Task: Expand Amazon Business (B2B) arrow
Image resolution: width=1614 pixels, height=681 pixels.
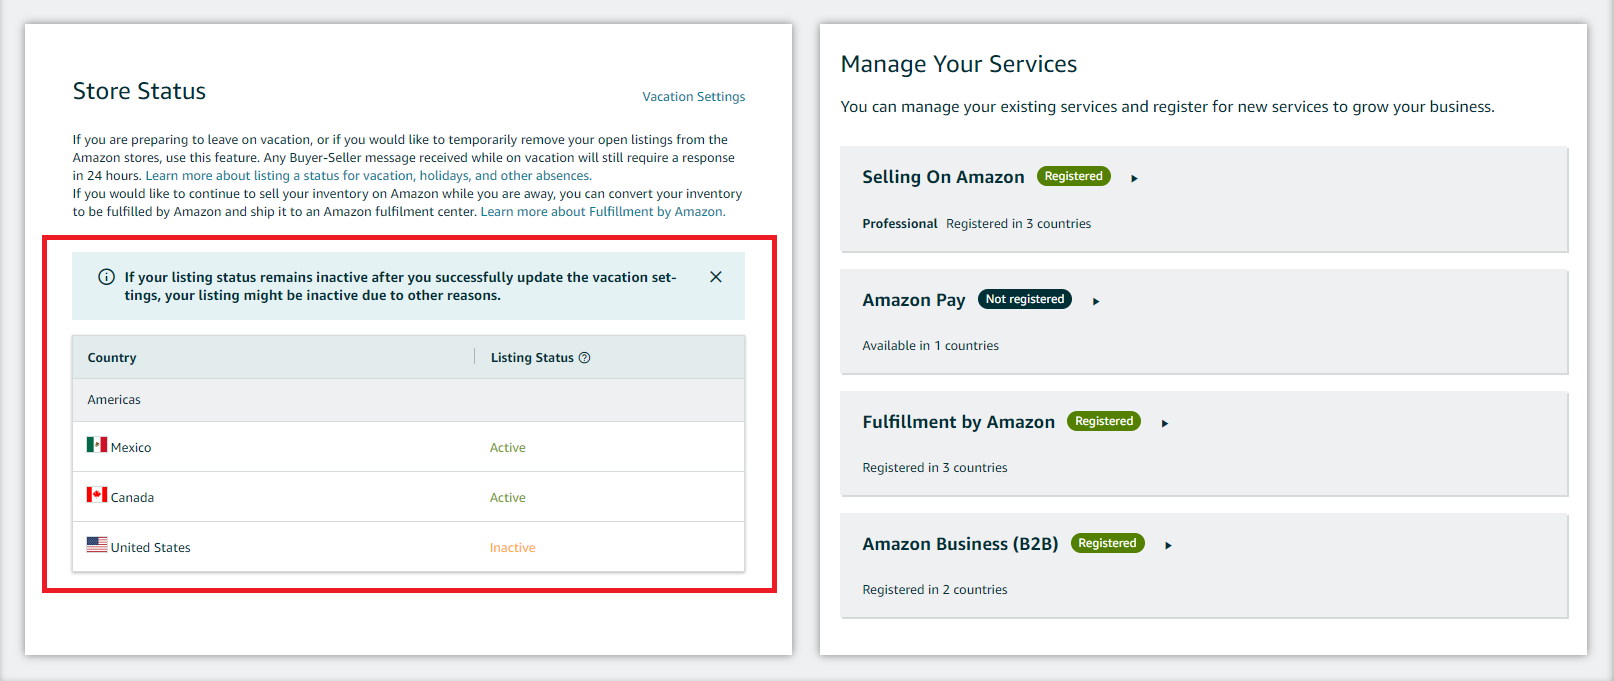Action: (x=1168, y=545)
